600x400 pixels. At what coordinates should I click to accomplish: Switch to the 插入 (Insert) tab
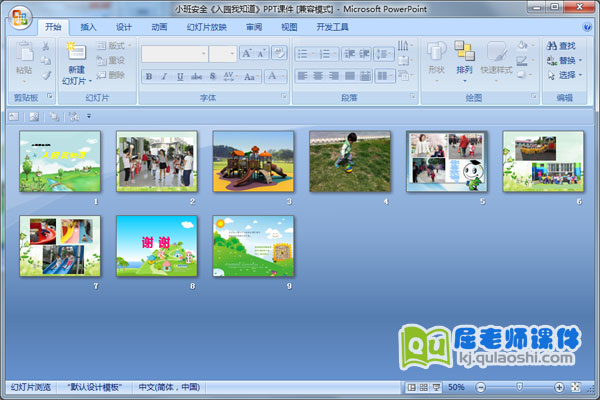click(88, 27)
